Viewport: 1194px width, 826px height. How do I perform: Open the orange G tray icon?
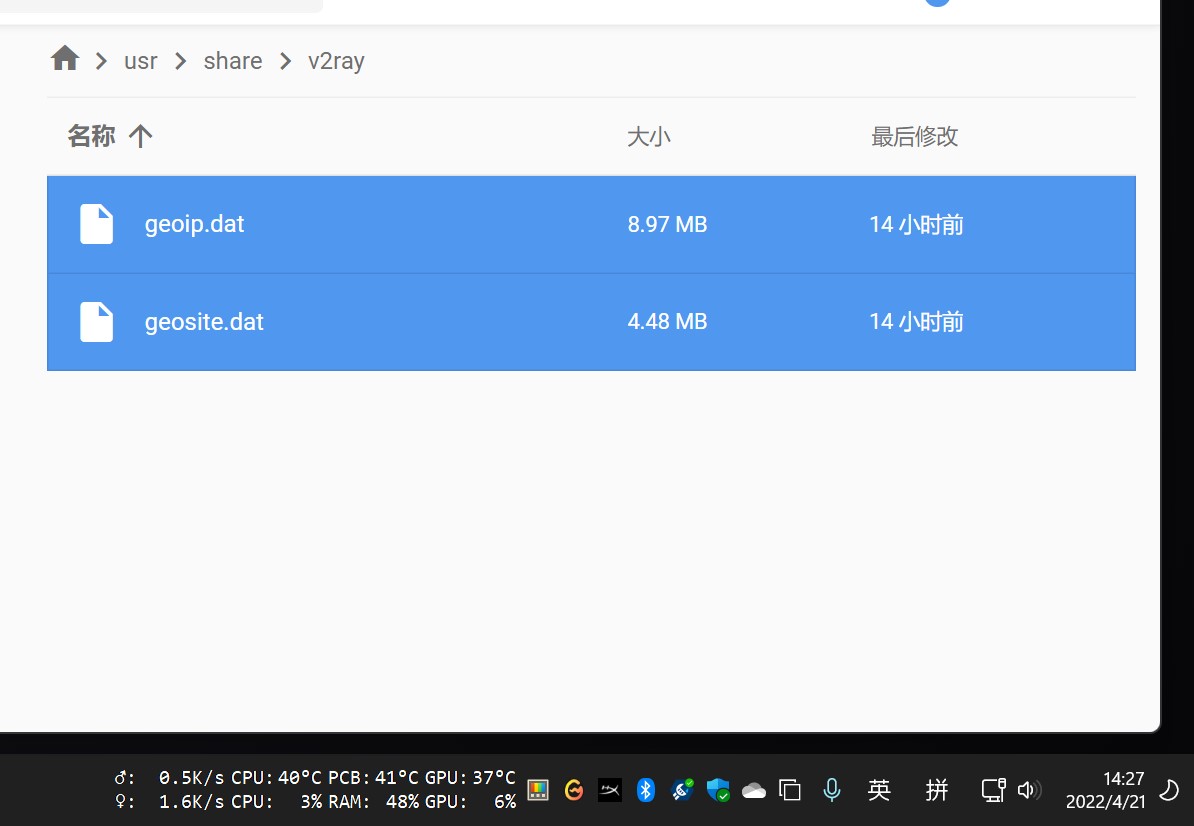pyautogui.click(x=574, y=790)
